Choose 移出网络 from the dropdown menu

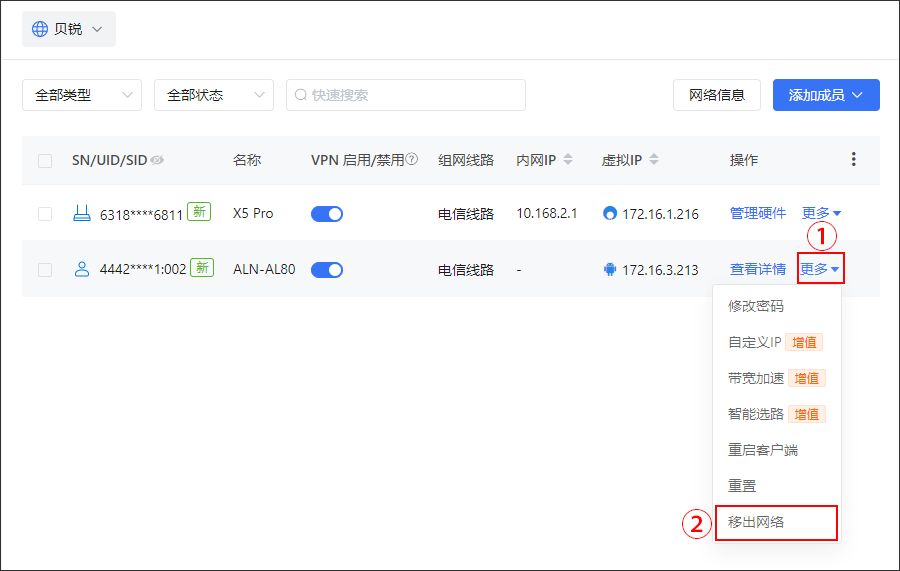click(777, 522)
